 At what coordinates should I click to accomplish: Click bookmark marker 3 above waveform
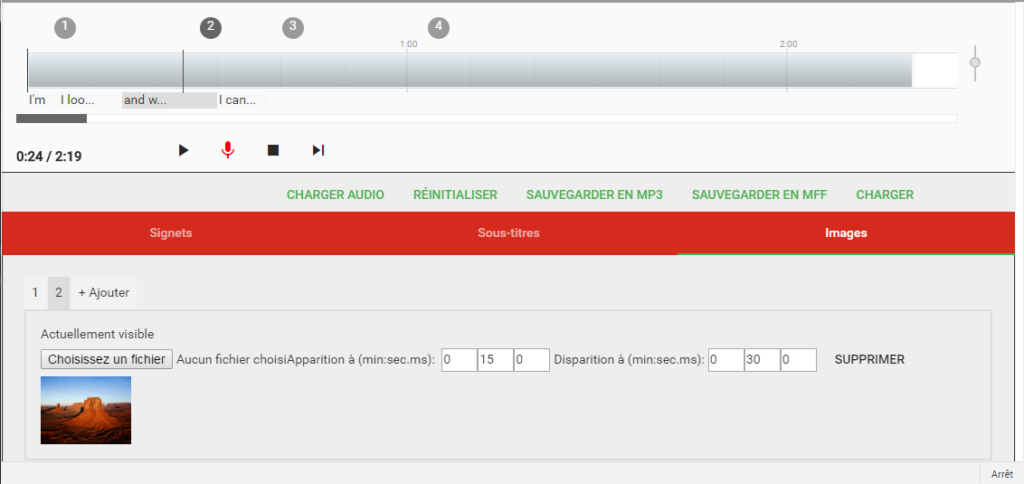coord(293,27)
